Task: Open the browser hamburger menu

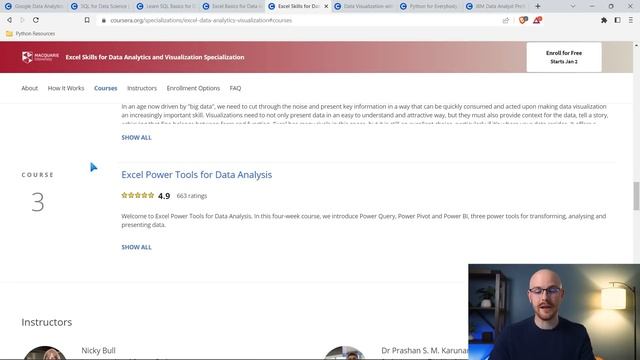Action: coord(631,20)
